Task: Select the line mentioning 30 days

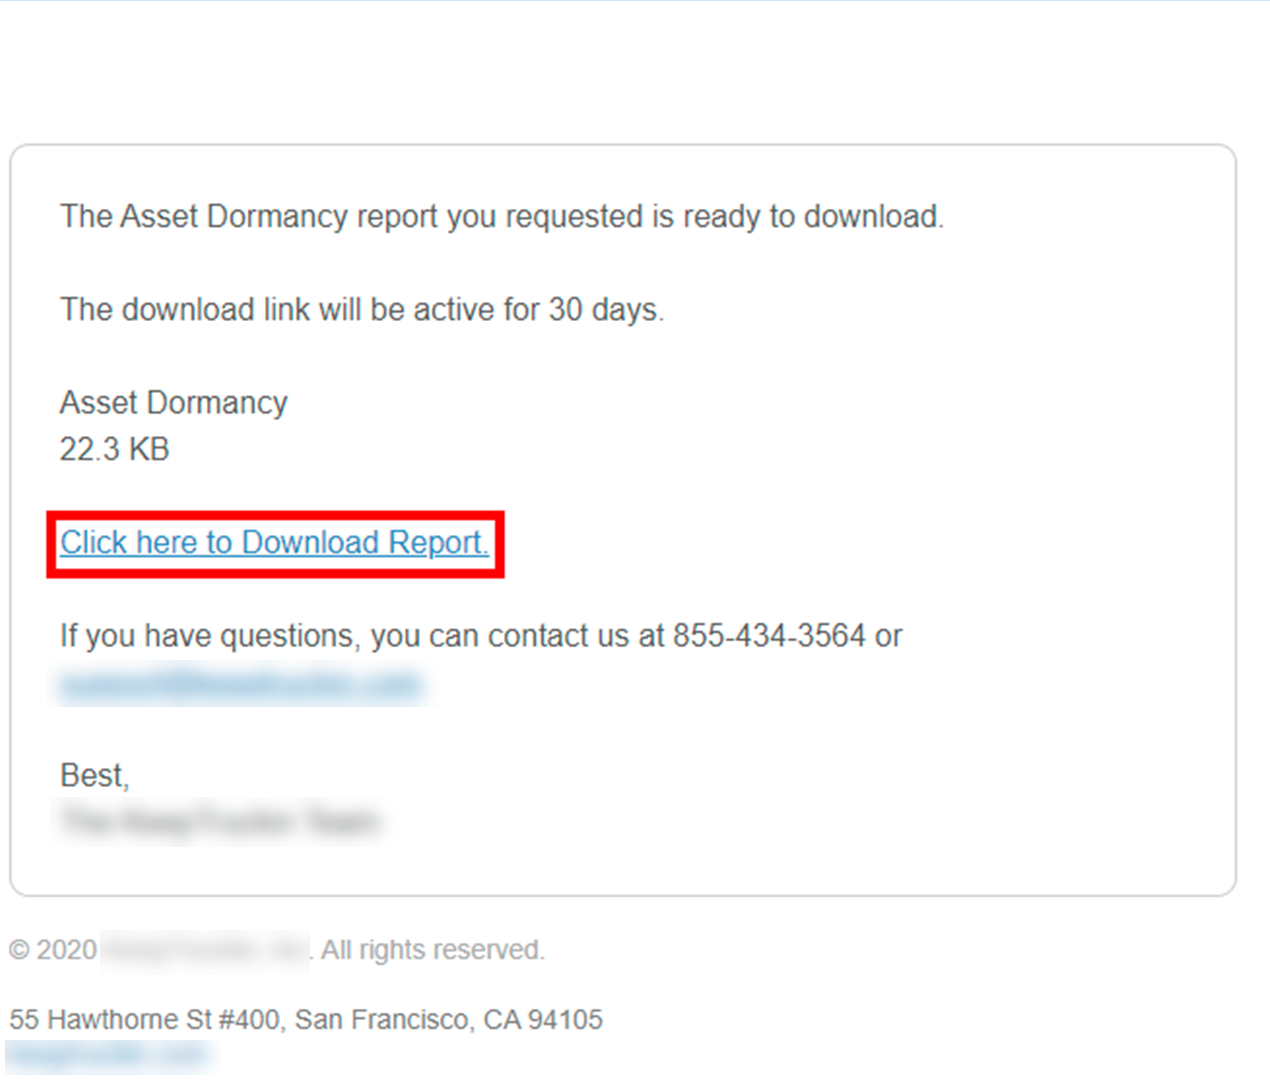Action: tap(362, 310)
